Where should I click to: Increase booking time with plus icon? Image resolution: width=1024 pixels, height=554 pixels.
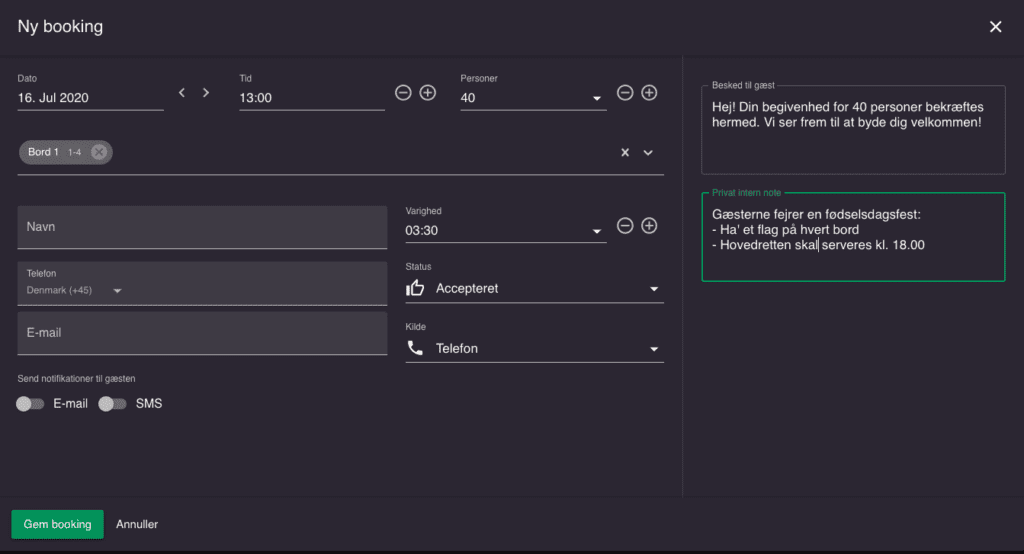tap(428, 93)
